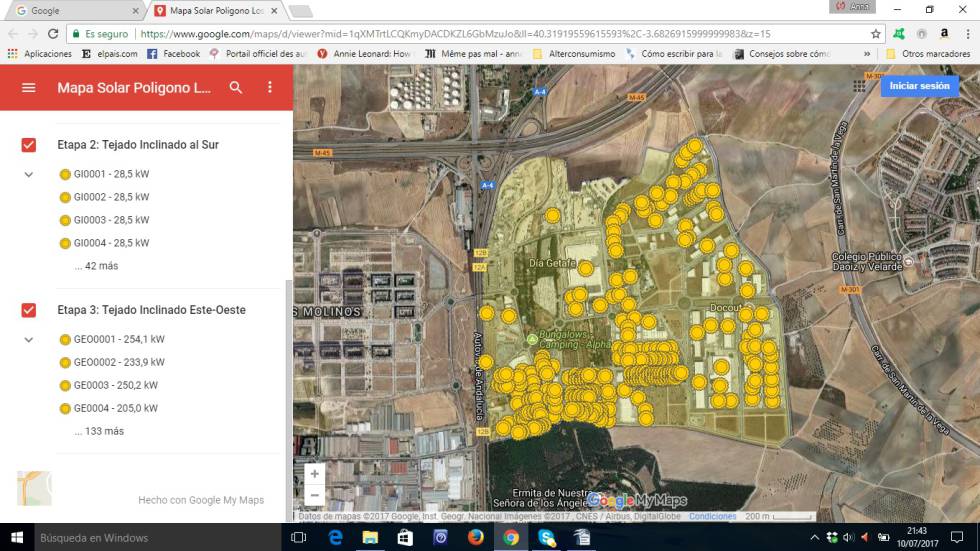Show 42 más items in Etapa 2

pos(96,266)
